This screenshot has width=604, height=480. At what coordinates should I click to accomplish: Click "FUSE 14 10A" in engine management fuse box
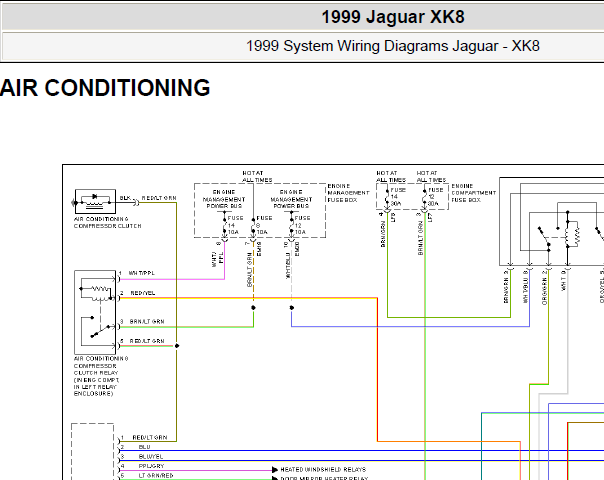click(x=235, y=225)
